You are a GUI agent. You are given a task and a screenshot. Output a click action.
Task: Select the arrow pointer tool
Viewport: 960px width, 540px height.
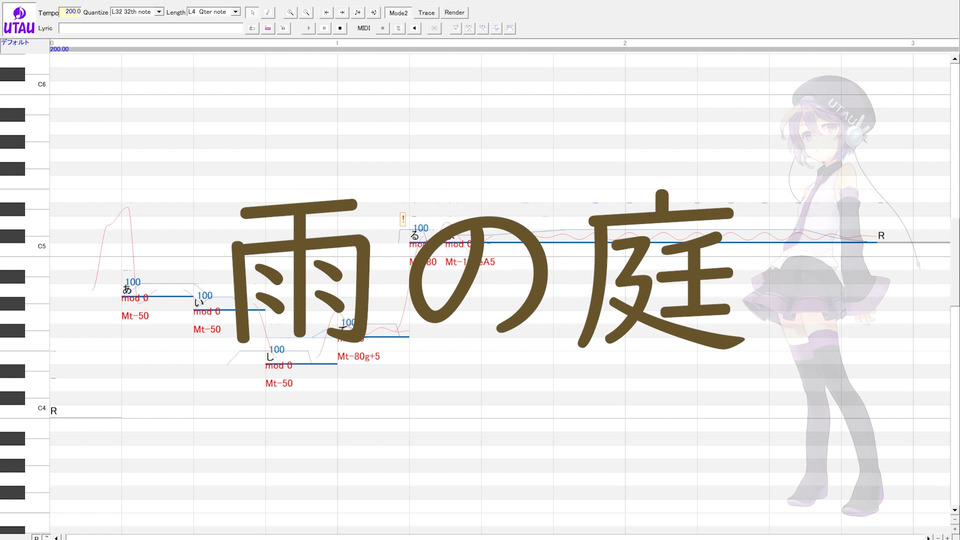[x=252, y=12]
